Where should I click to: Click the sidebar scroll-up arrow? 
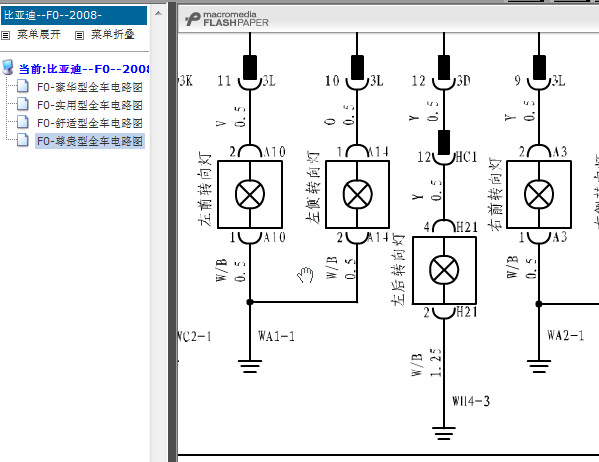158,14
